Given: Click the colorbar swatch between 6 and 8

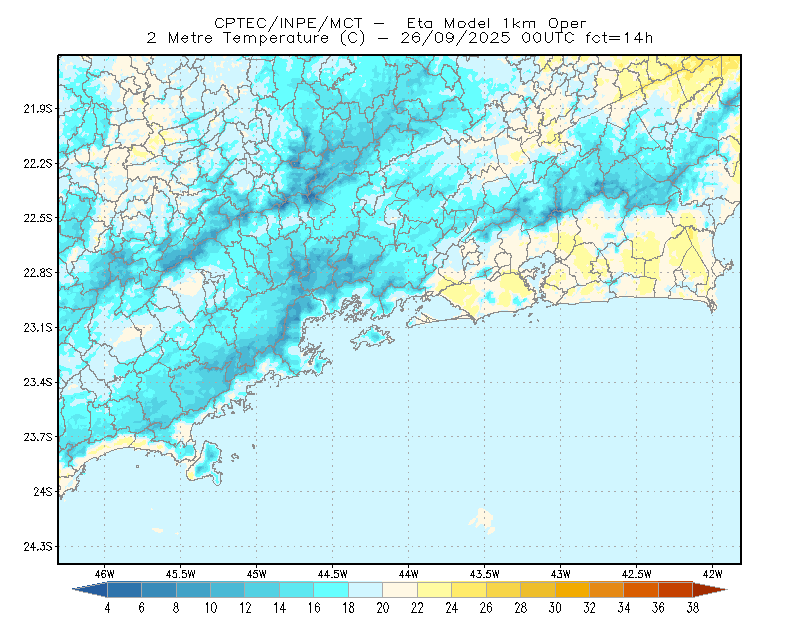Looking at the screenshot, I should click(x=159, y=589).
